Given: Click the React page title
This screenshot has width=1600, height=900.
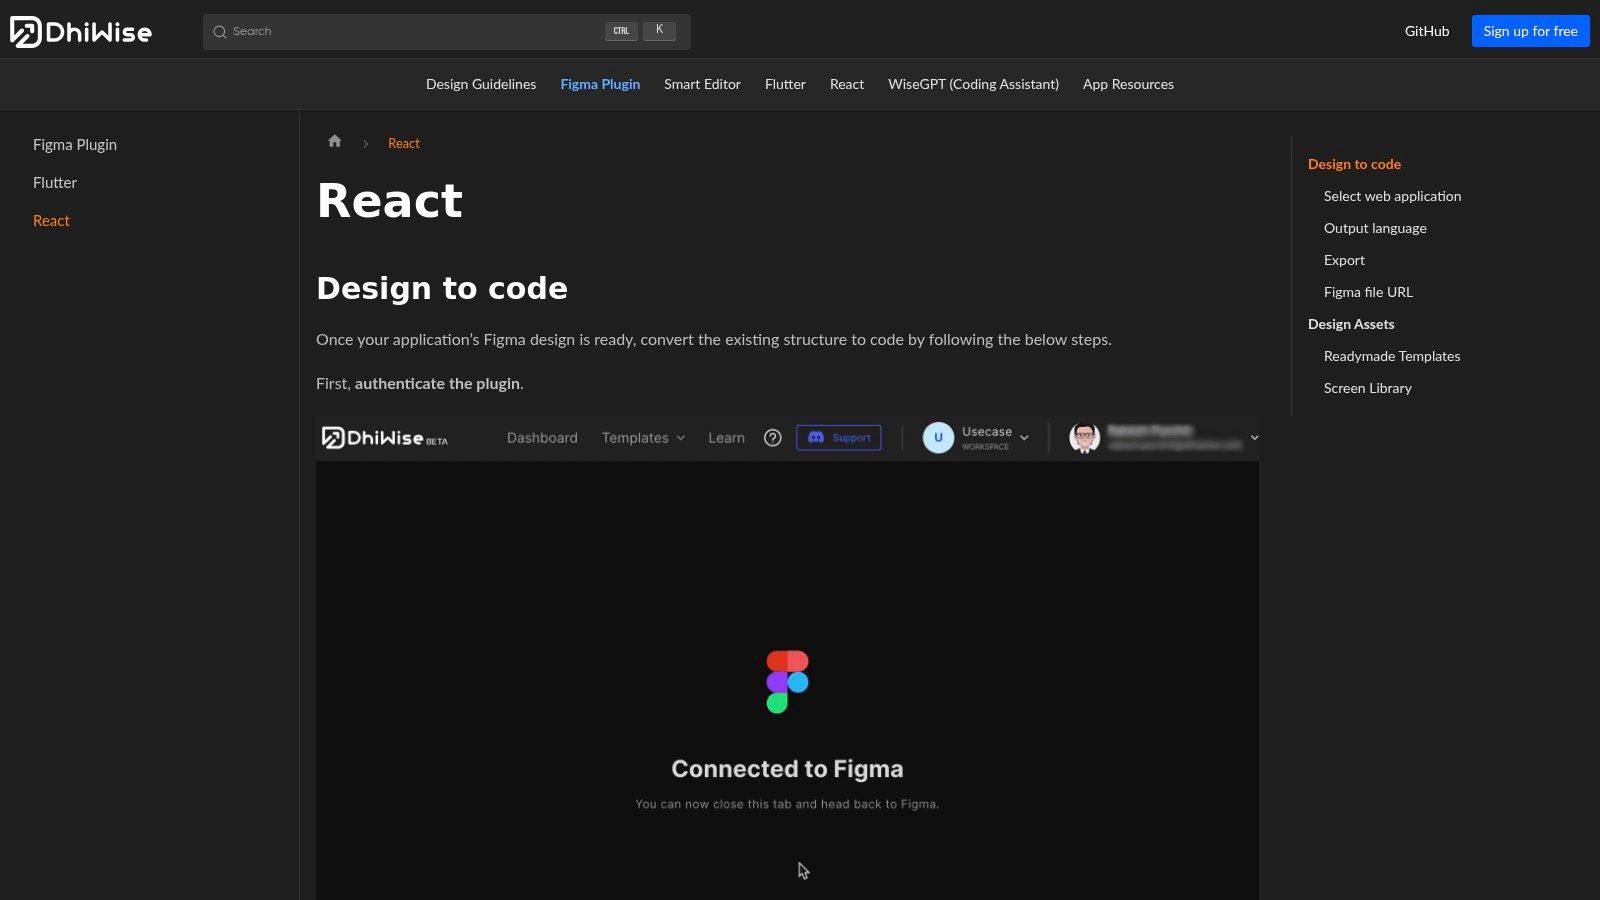Looking at the screenshot, I should pyautogui.click(x=390, y=201).
